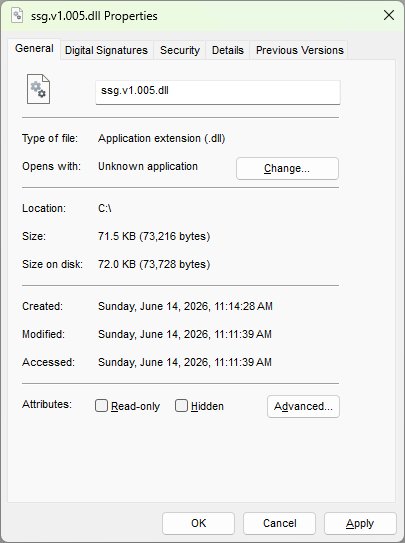Click the 'Location:' label

point(44,208)
